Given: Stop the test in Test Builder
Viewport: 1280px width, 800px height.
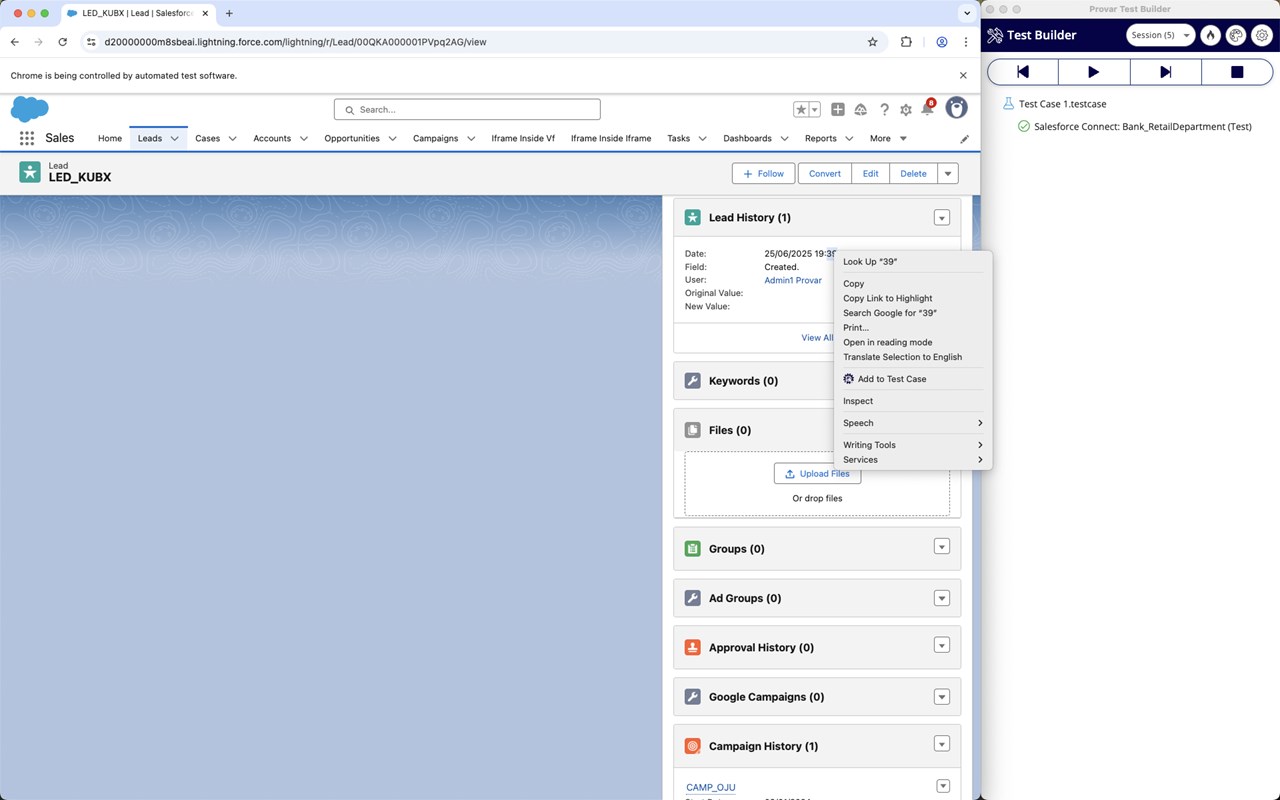Looking at the screenshot, I should click(1237, 72).
